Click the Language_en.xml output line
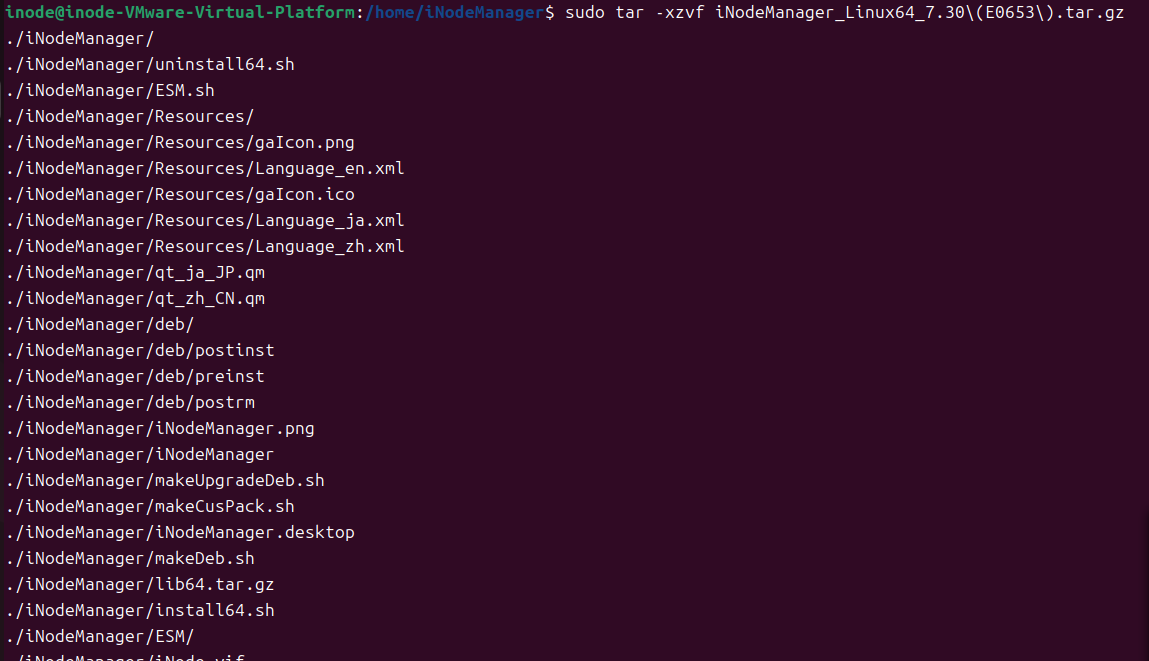This screenshot has width=1149, height=661. pyautogui.click(x=205, y=168)
